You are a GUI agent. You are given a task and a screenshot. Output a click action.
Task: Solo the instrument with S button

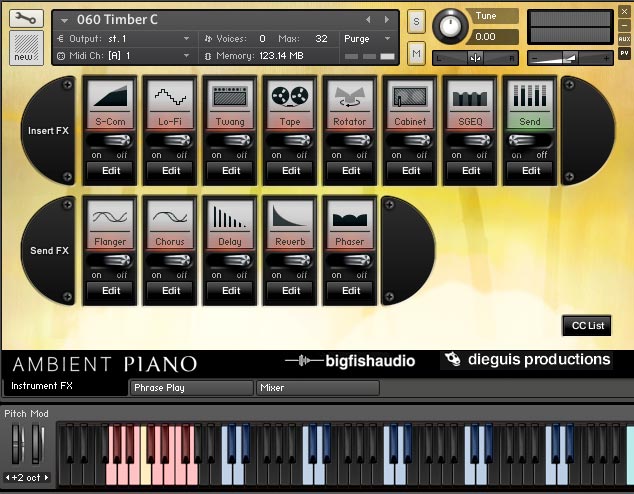(x=416, y=21)
